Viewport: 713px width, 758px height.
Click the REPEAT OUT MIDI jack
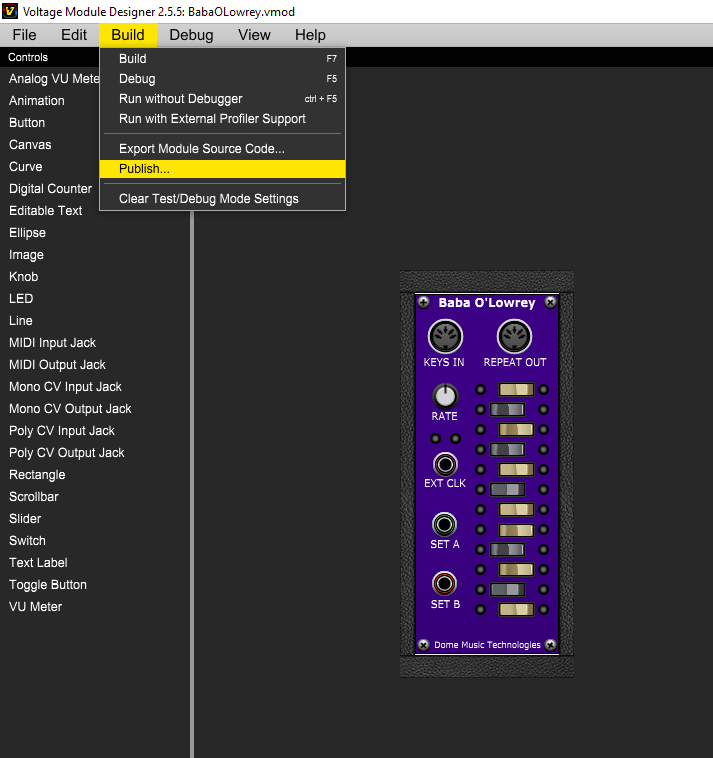514,336
